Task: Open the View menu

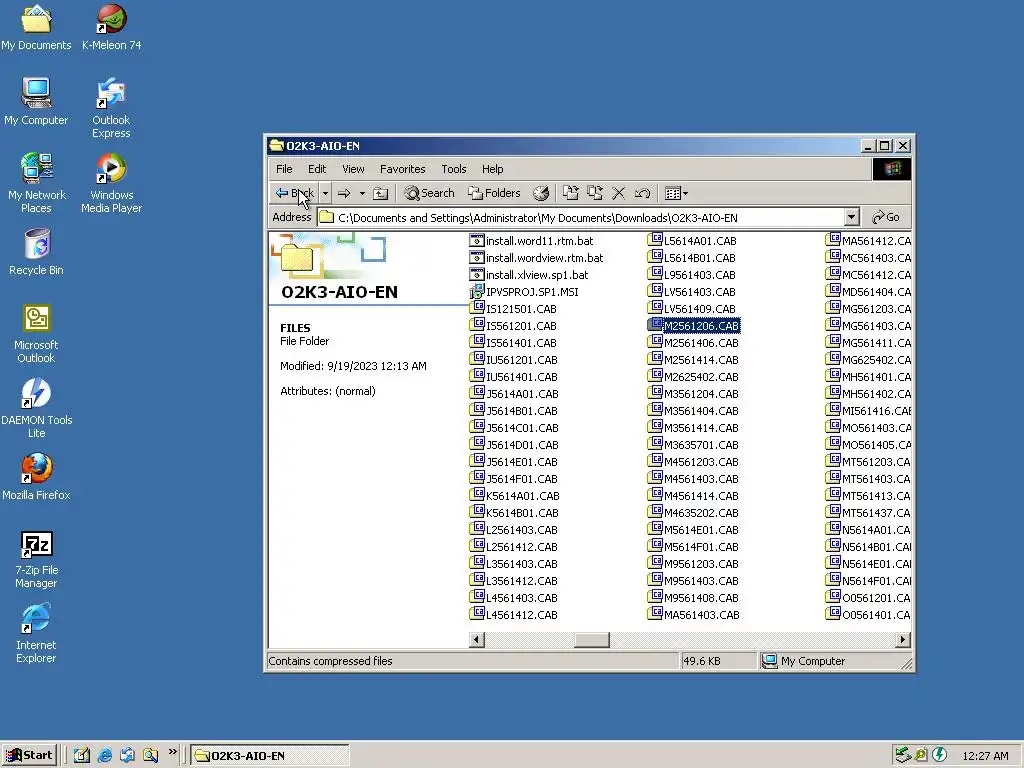Action: coord(353,168)
